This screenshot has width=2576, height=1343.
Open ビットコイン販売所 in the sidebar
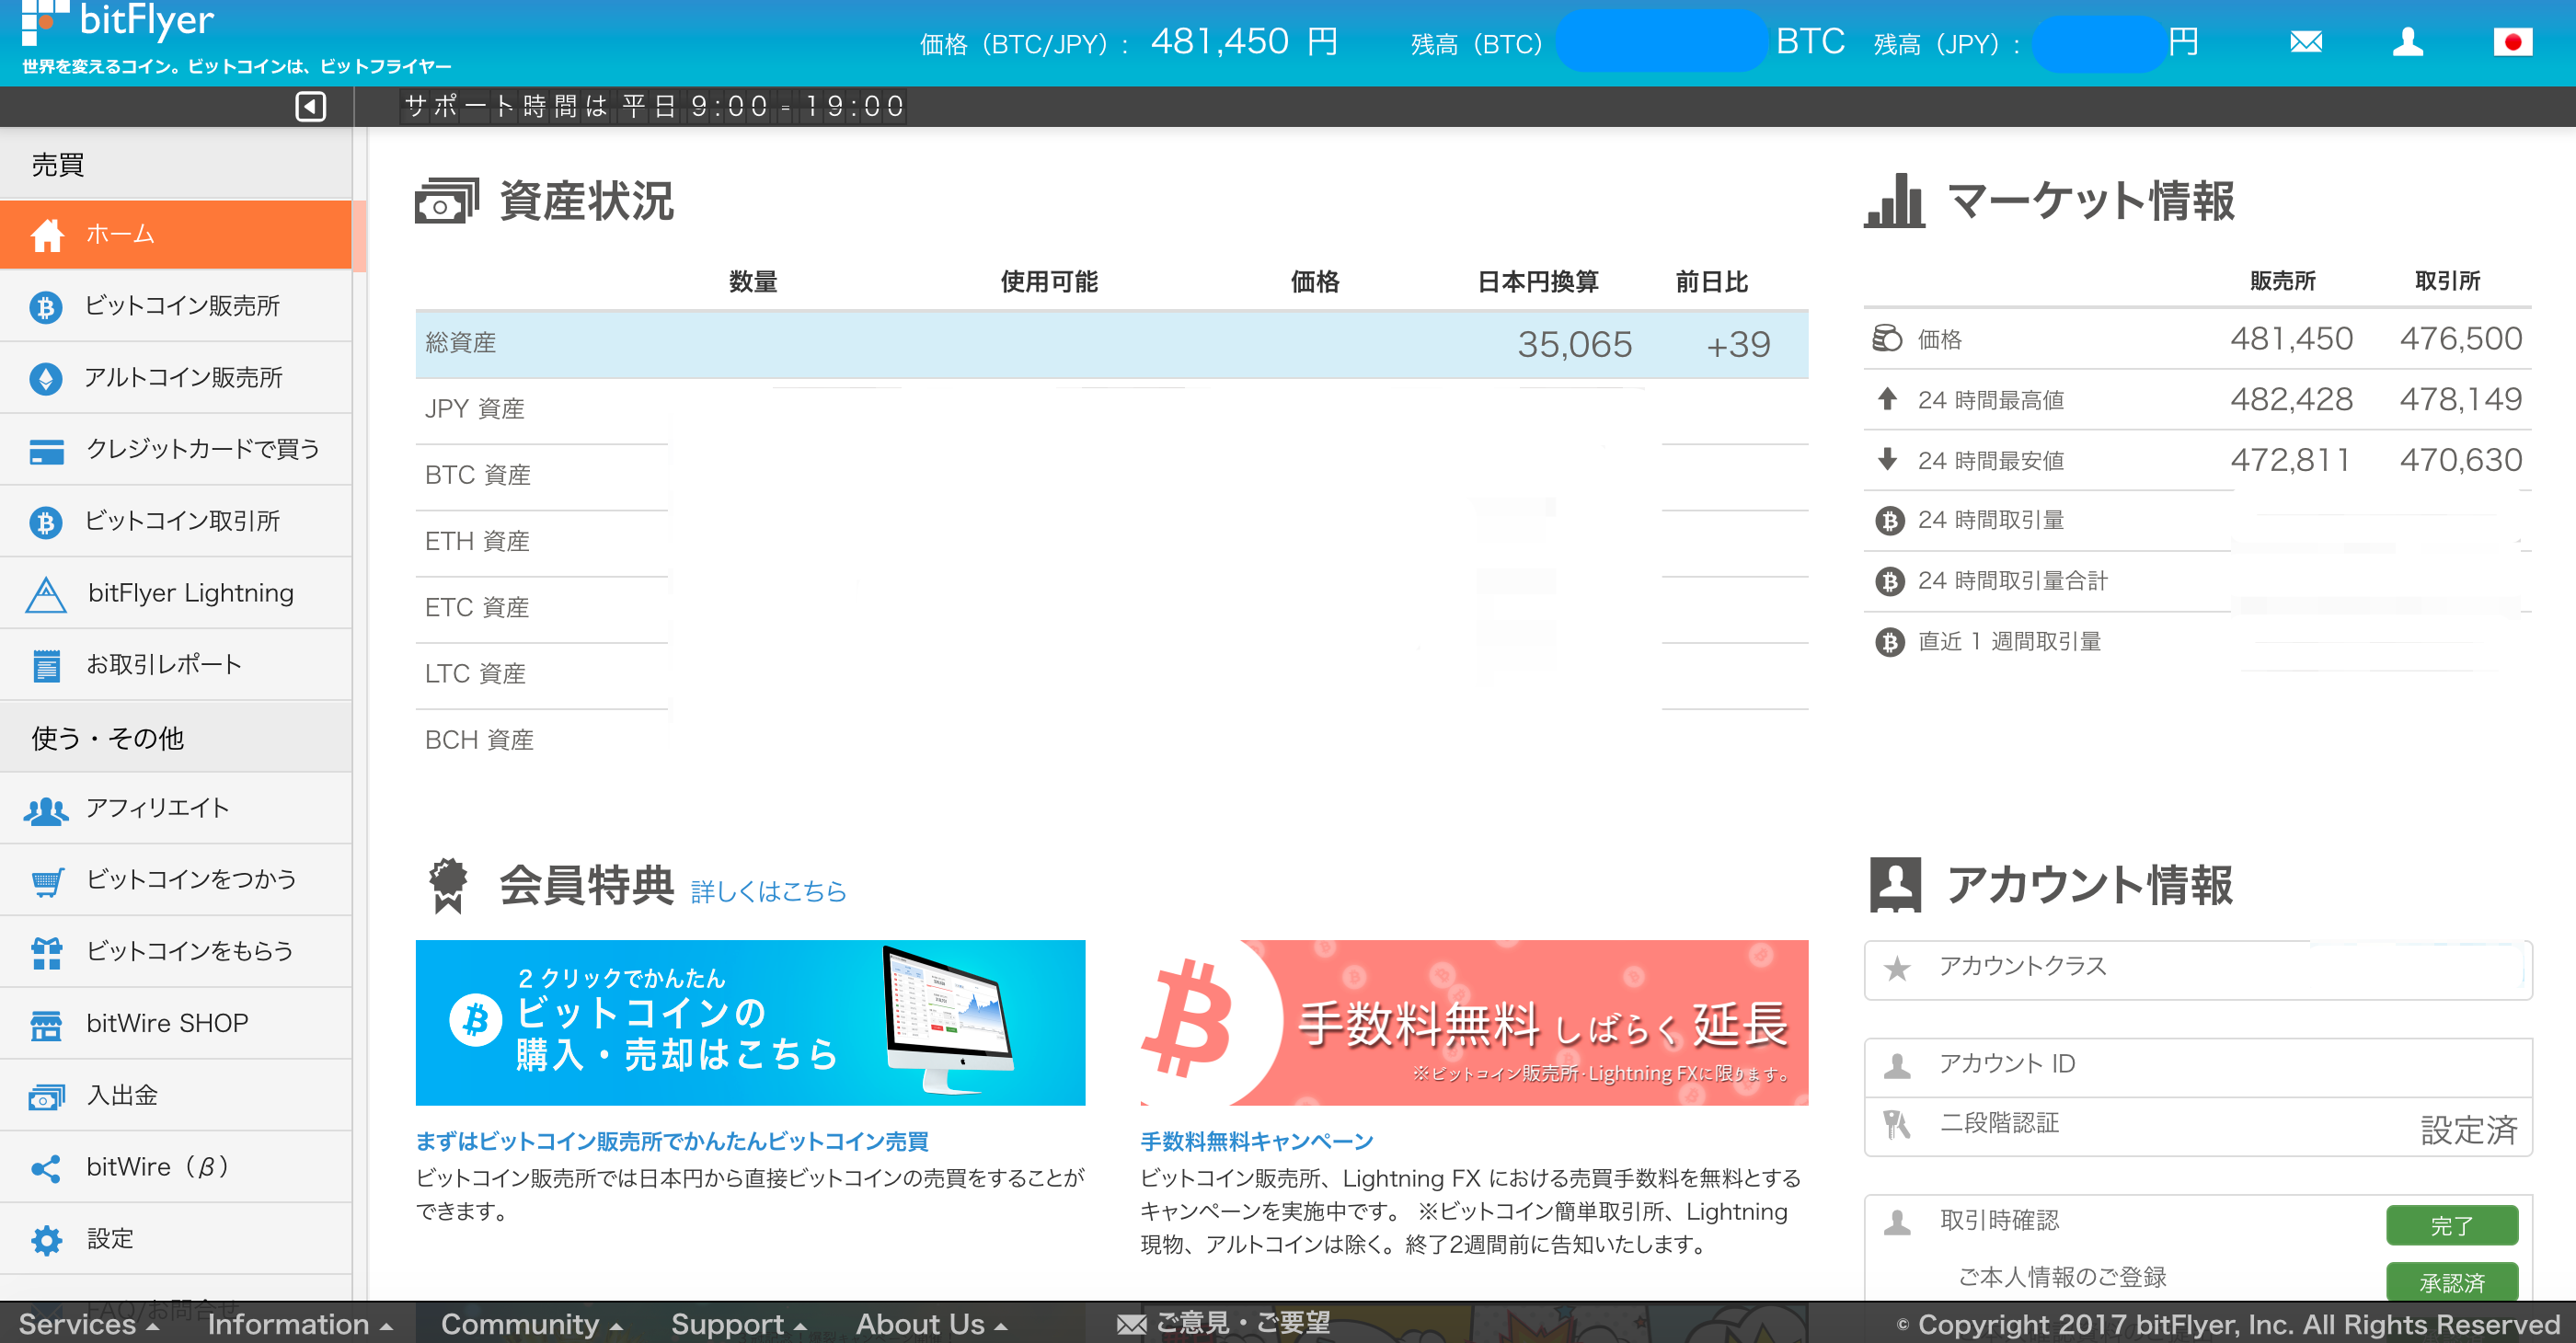tap(176, 306)
